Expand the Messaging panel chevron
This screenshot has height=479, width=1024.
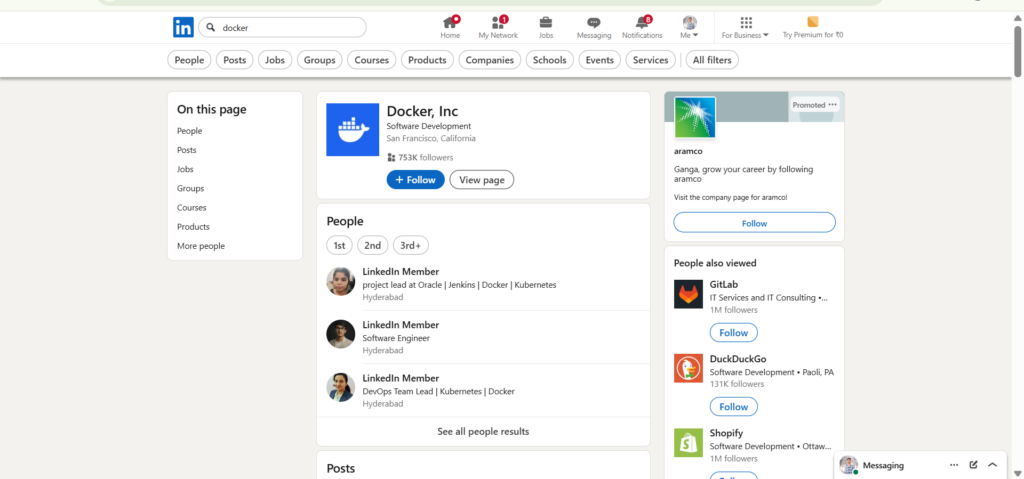click(992, 465)
